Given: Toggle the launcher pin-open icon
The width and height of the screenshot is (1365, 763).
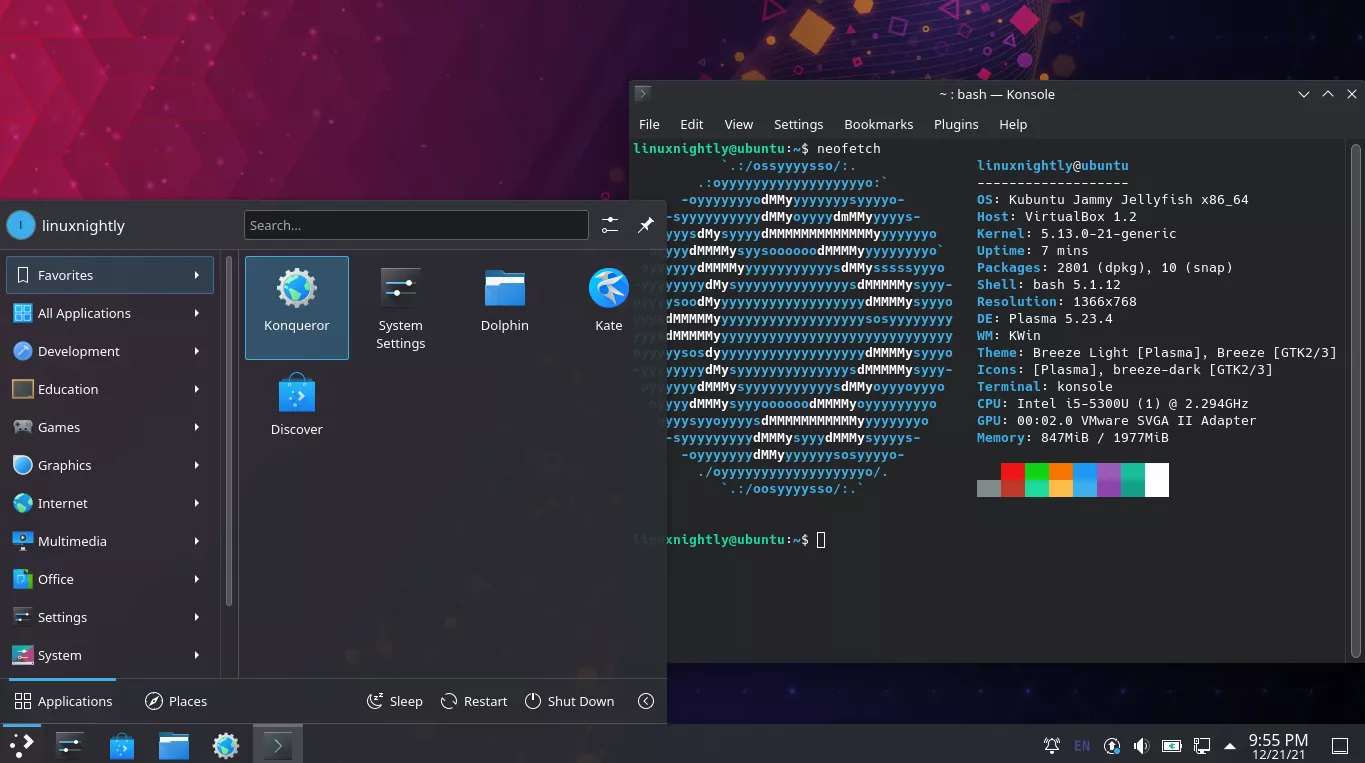Looking at the screenshot, I should click(646, 225).
